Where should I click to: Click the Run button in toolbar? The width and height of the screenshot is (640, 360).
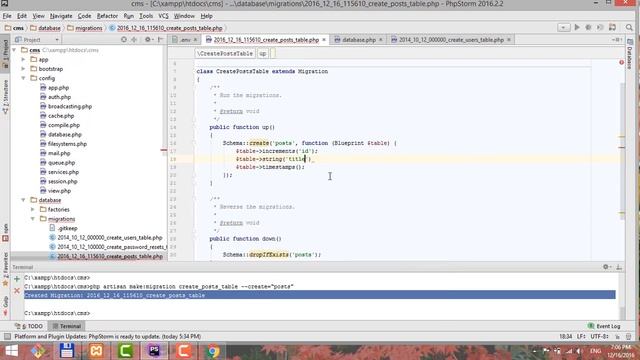click(577, 27)
